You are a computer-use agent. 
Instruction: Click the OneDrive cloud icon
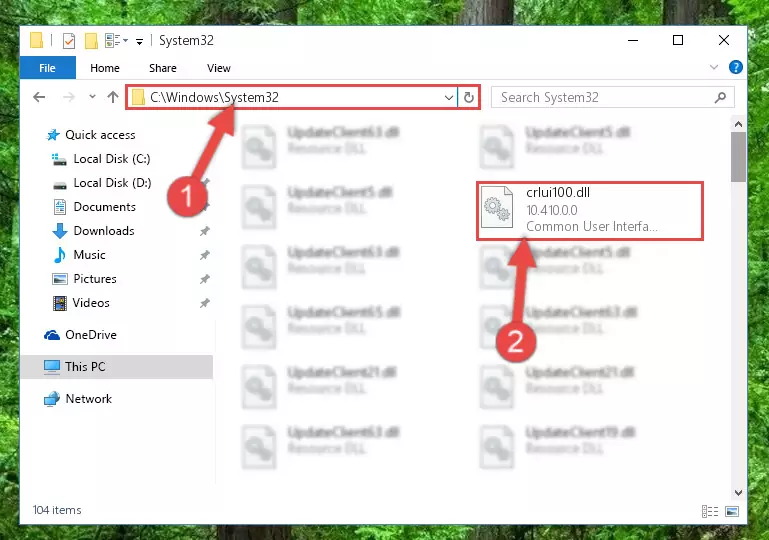point(52,335)
